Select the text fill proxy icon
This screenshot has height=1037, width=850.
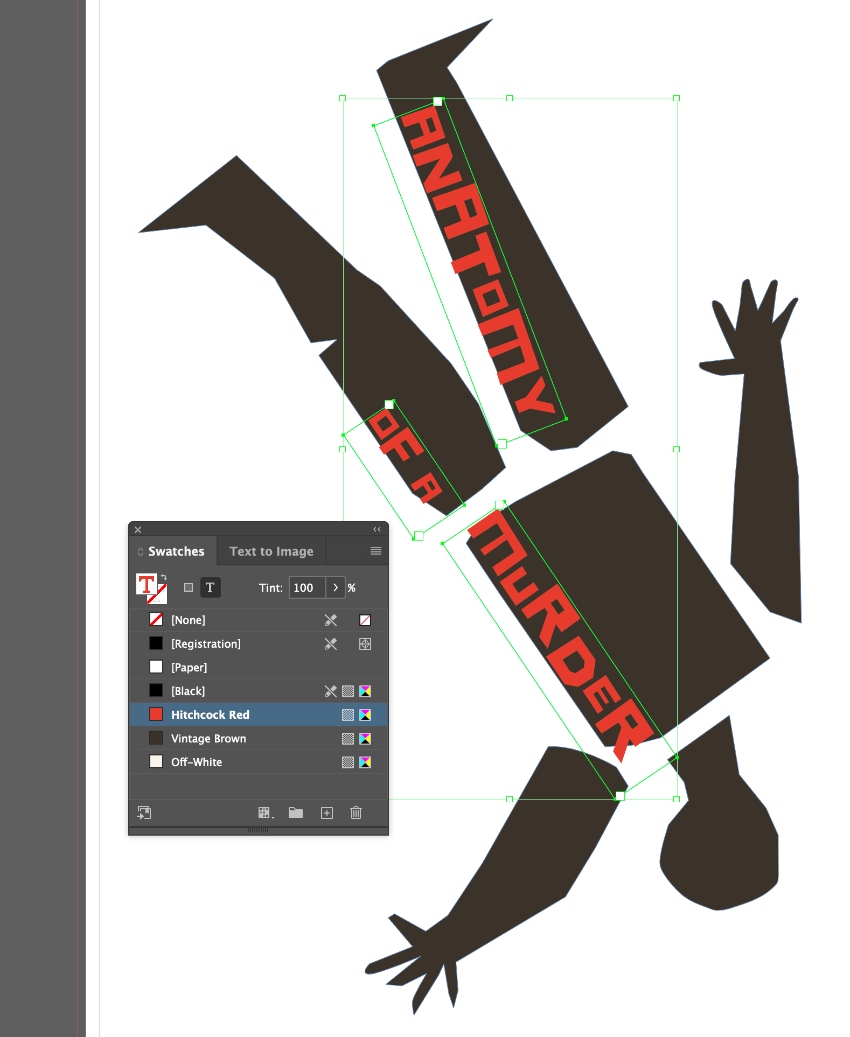[x=146, y=585]
